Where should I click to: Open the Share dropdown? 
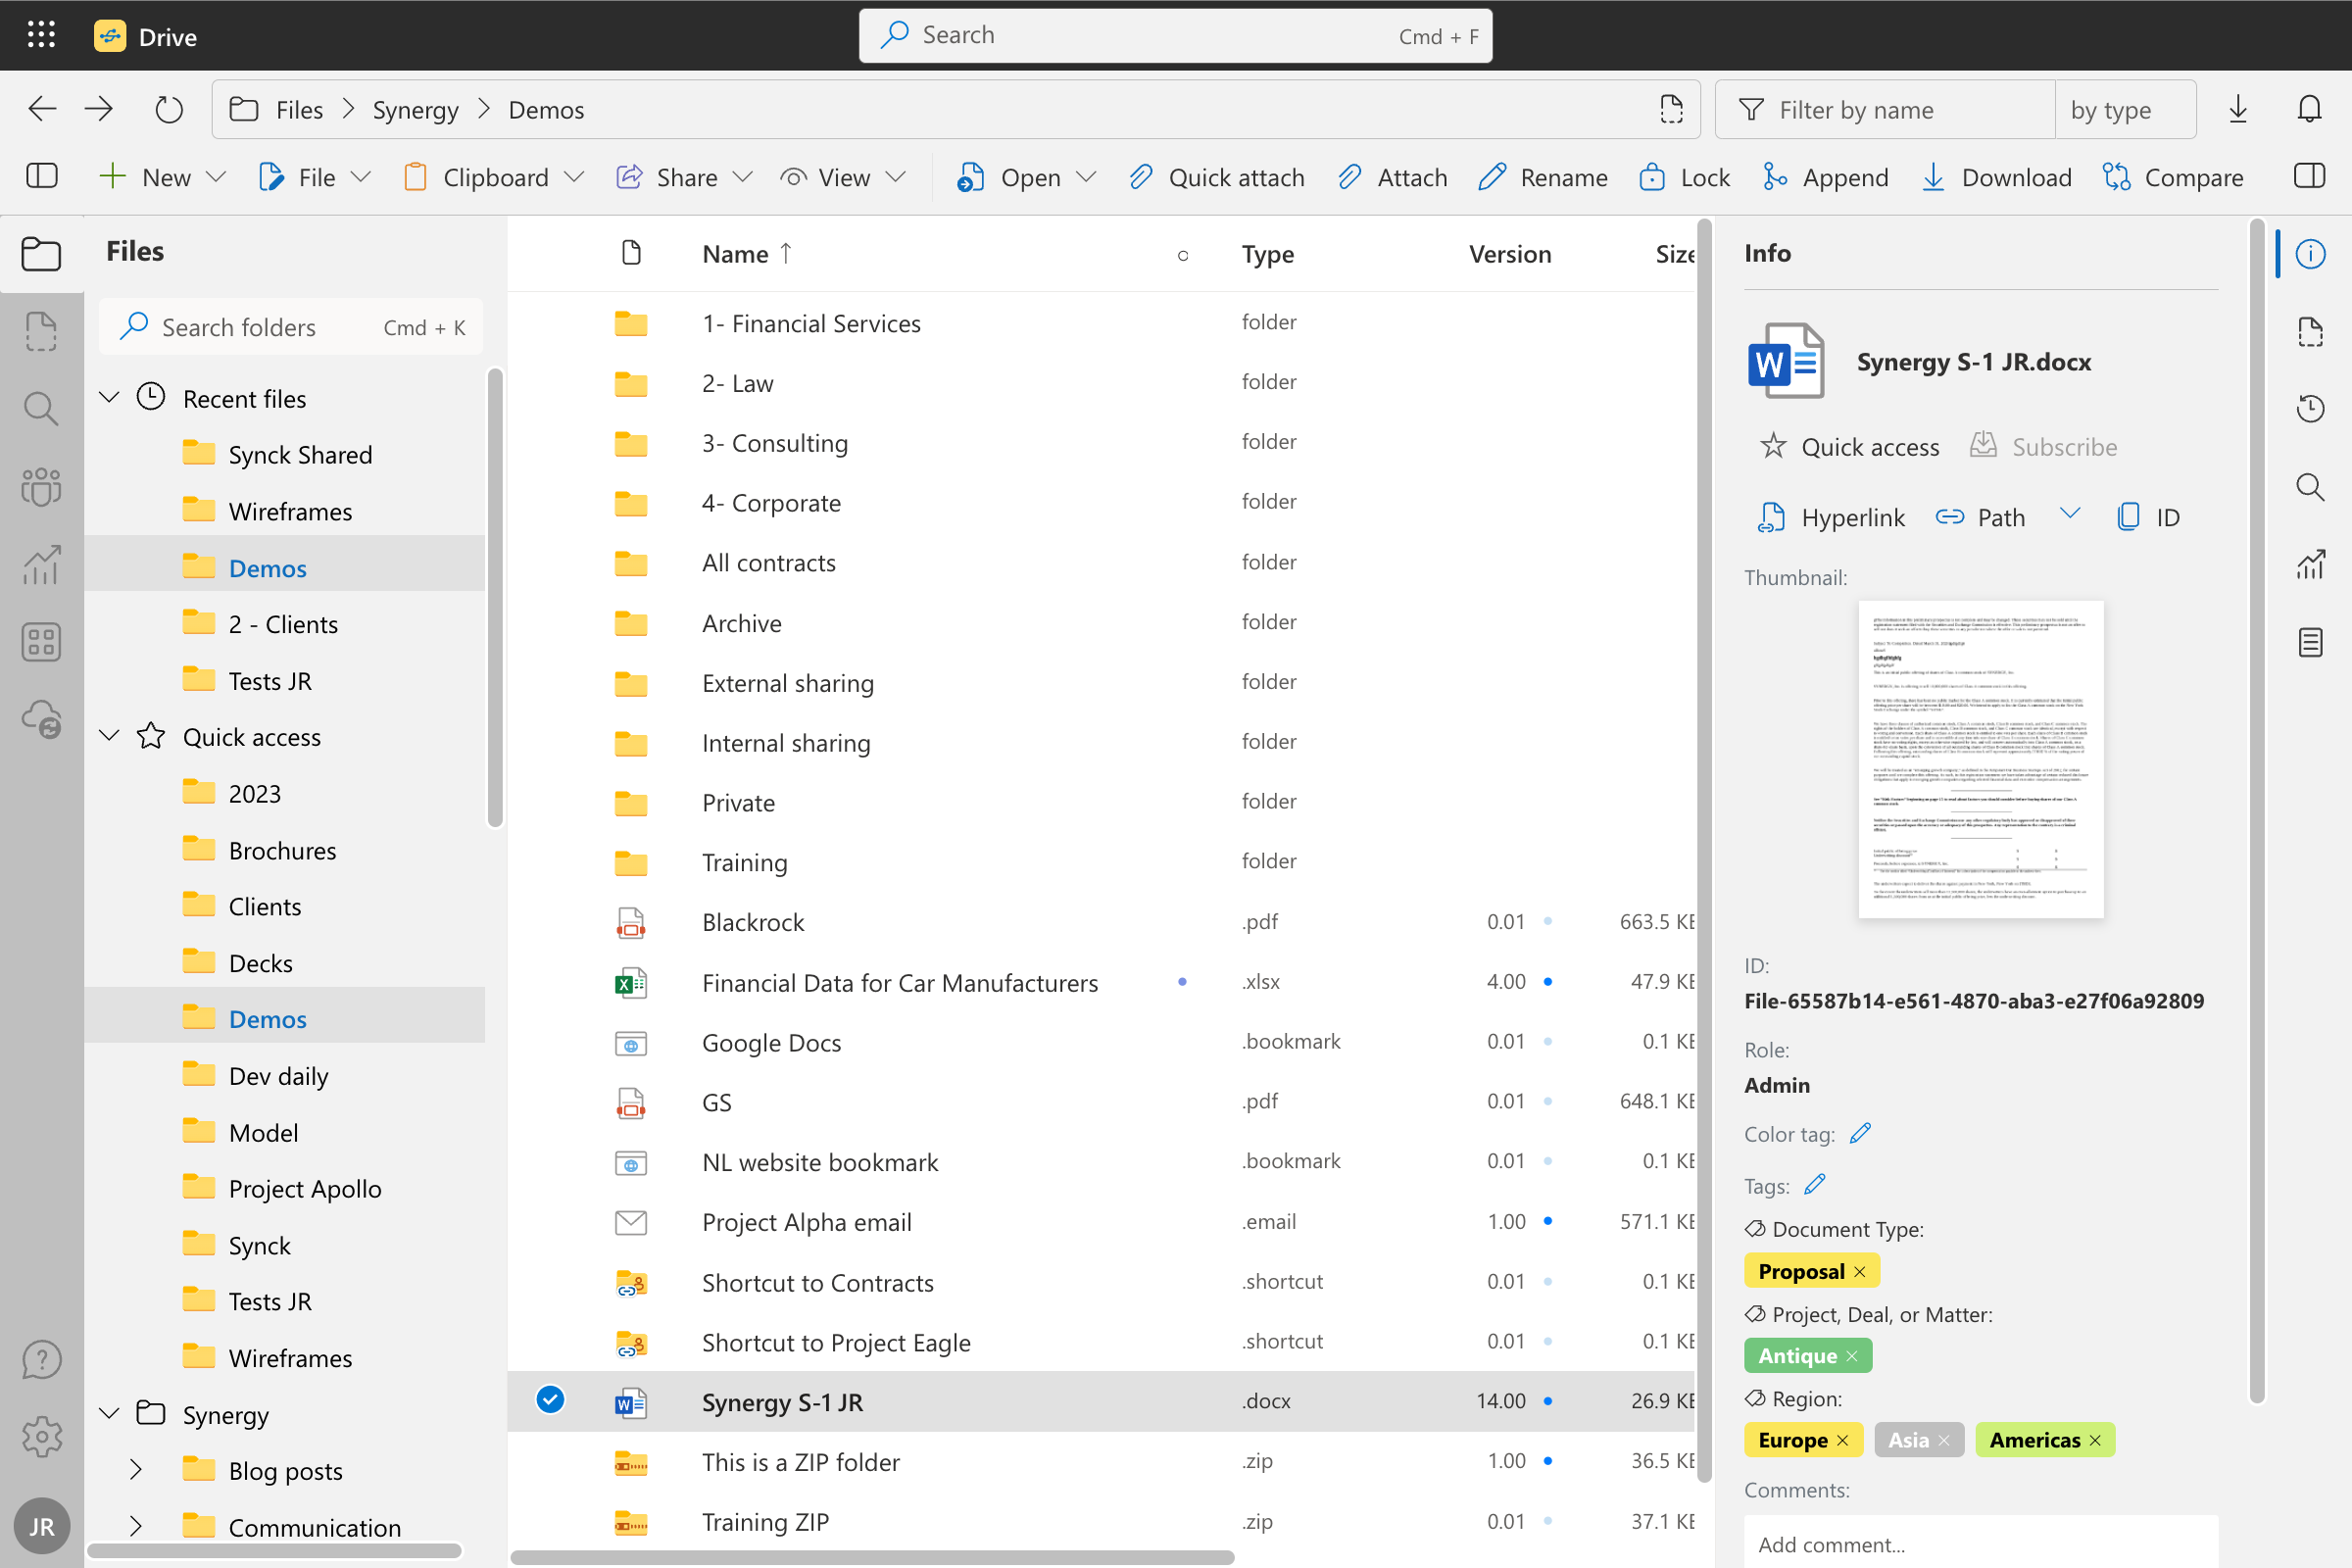coord(742,177)
